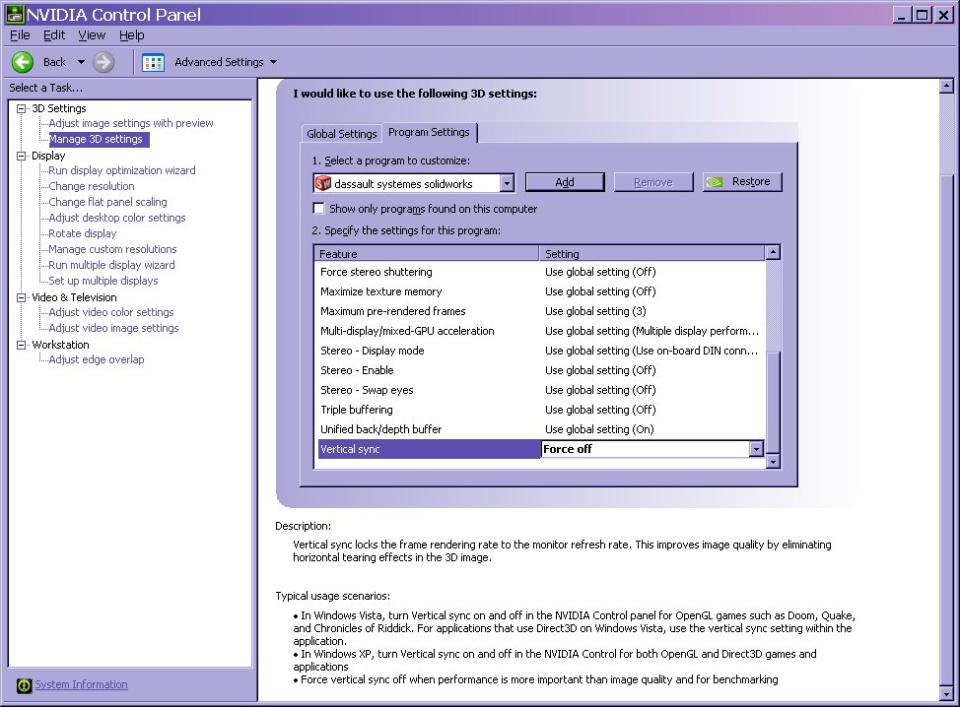The width and height of the screenshot is (960, 707).
Task: Switch to the Global Settings tab
Action: 342,133
